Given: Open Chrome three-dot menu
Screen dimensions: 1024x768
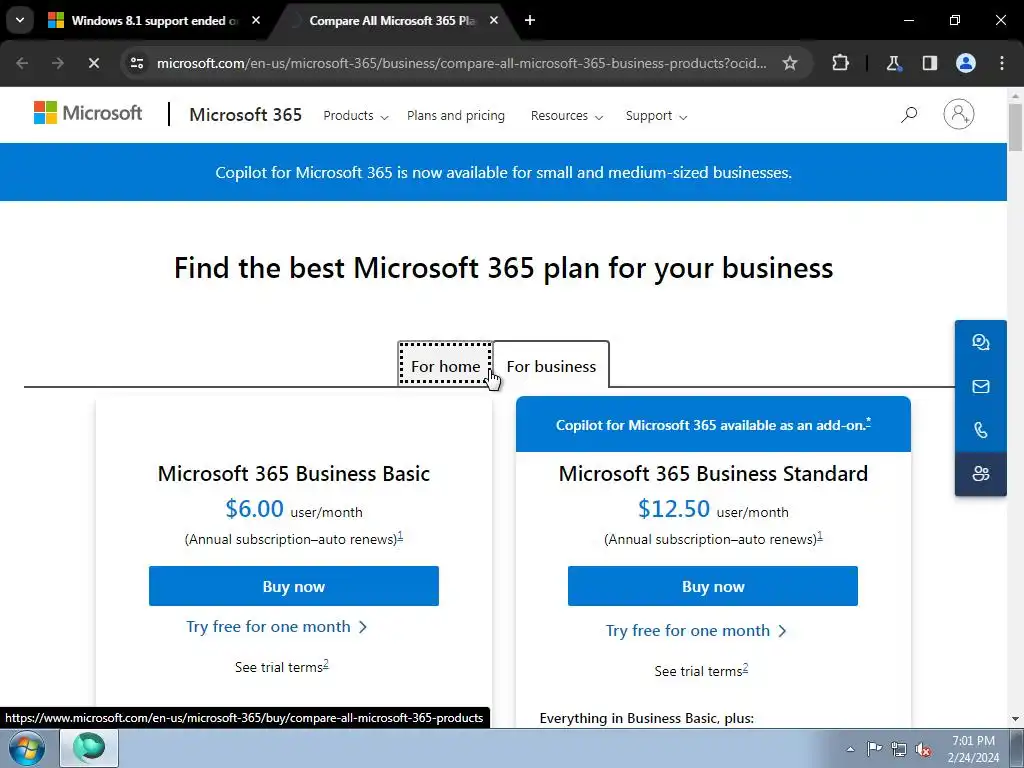Looking at the screenshot, I should pyautogui.click(x=1002, y=63).
